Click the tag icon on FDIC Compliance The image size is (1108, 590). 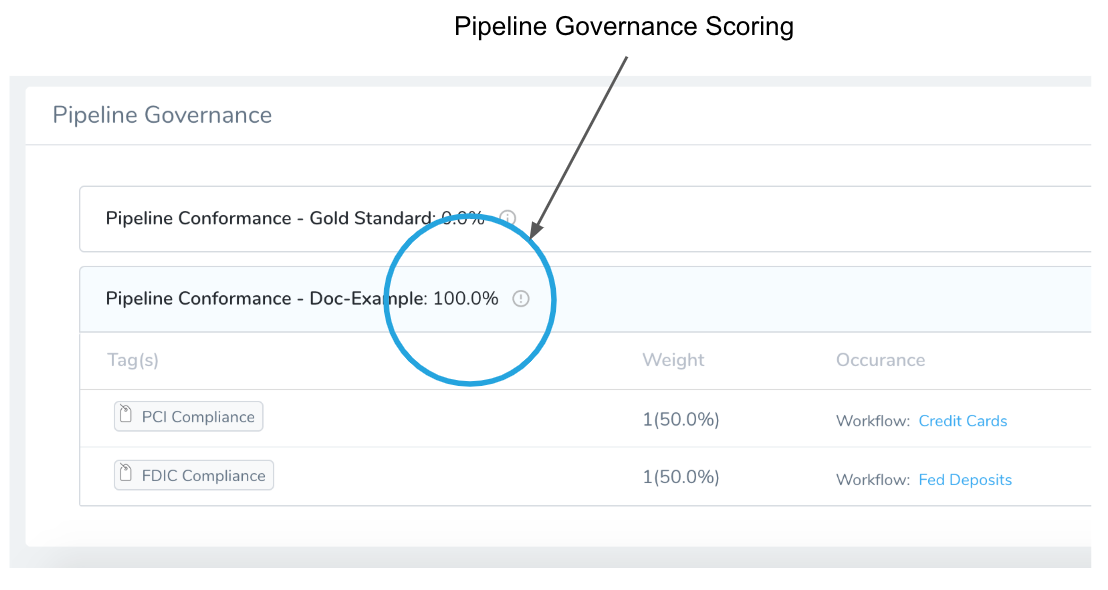coord(126,473)
